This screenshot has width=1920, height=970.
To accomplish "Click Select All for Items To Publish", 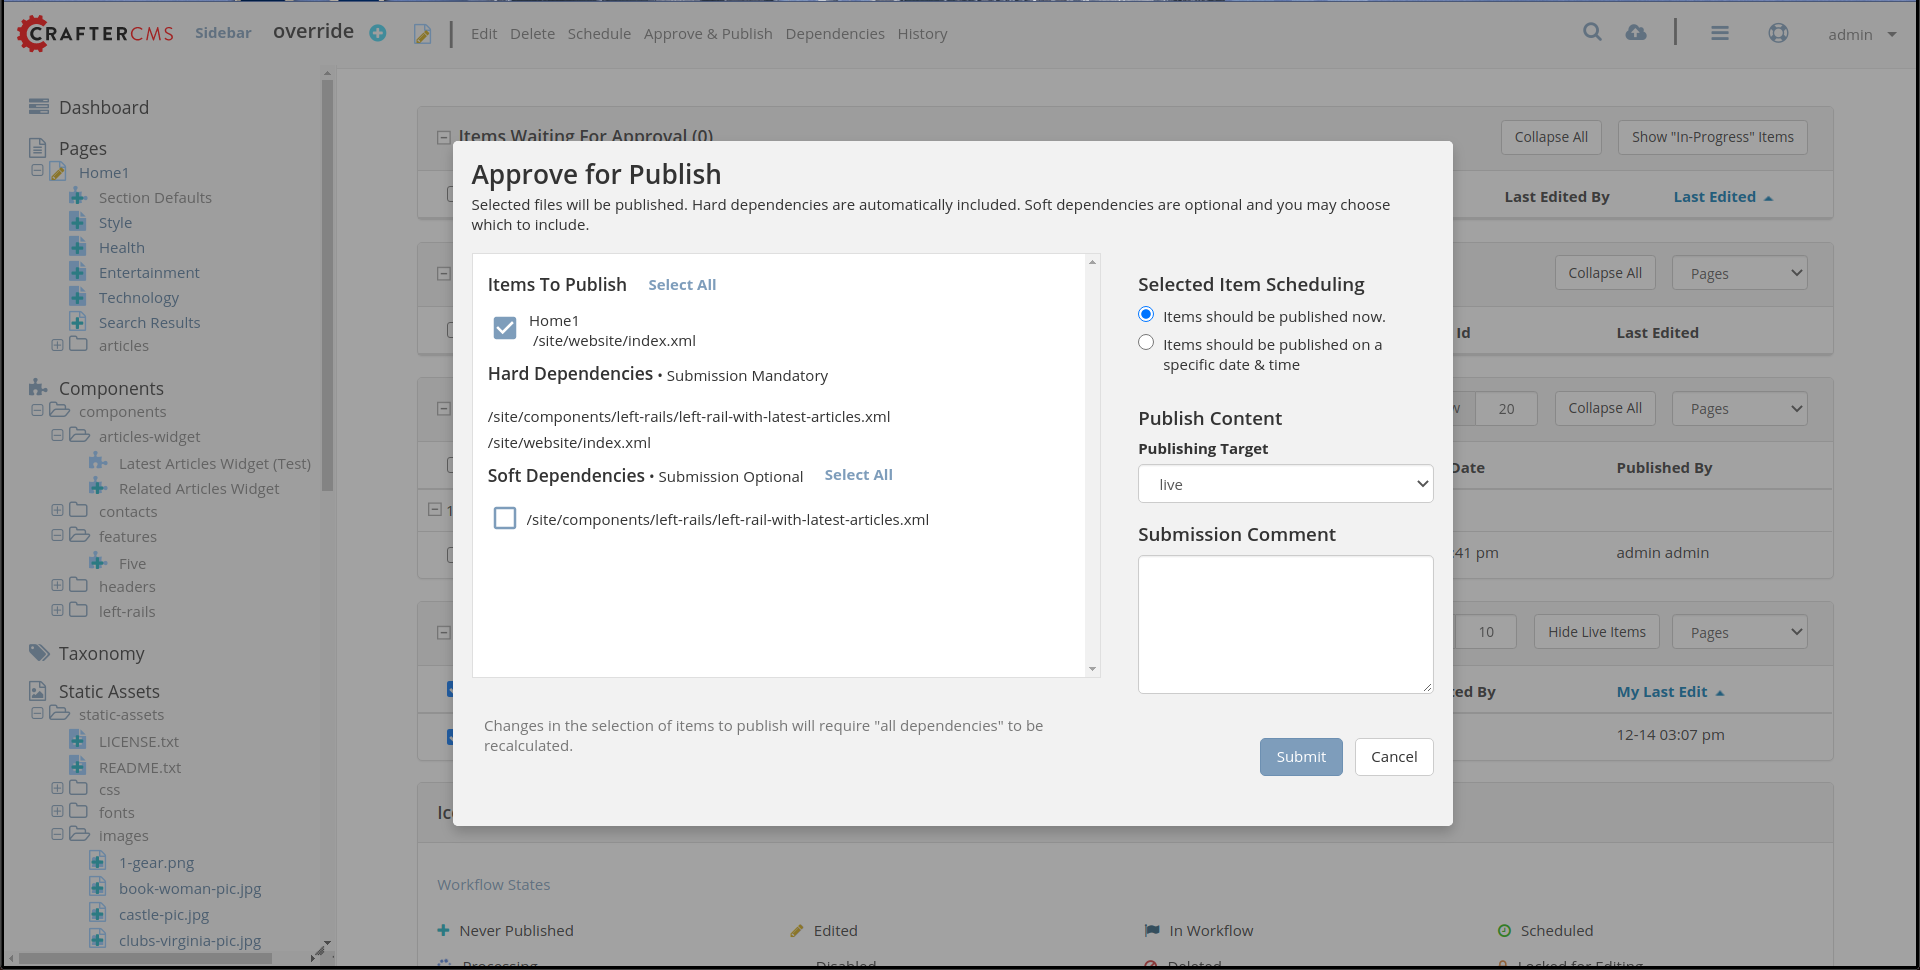I will [682, 285].
